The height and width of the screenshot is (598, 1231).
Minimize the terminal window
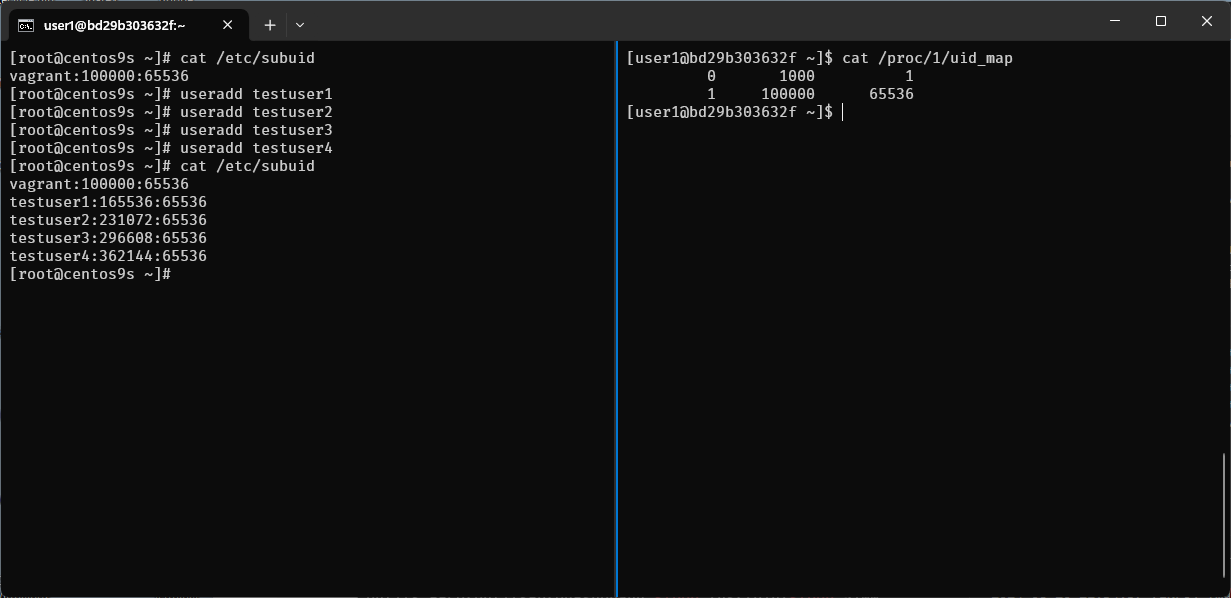(x=1115, y=21)
